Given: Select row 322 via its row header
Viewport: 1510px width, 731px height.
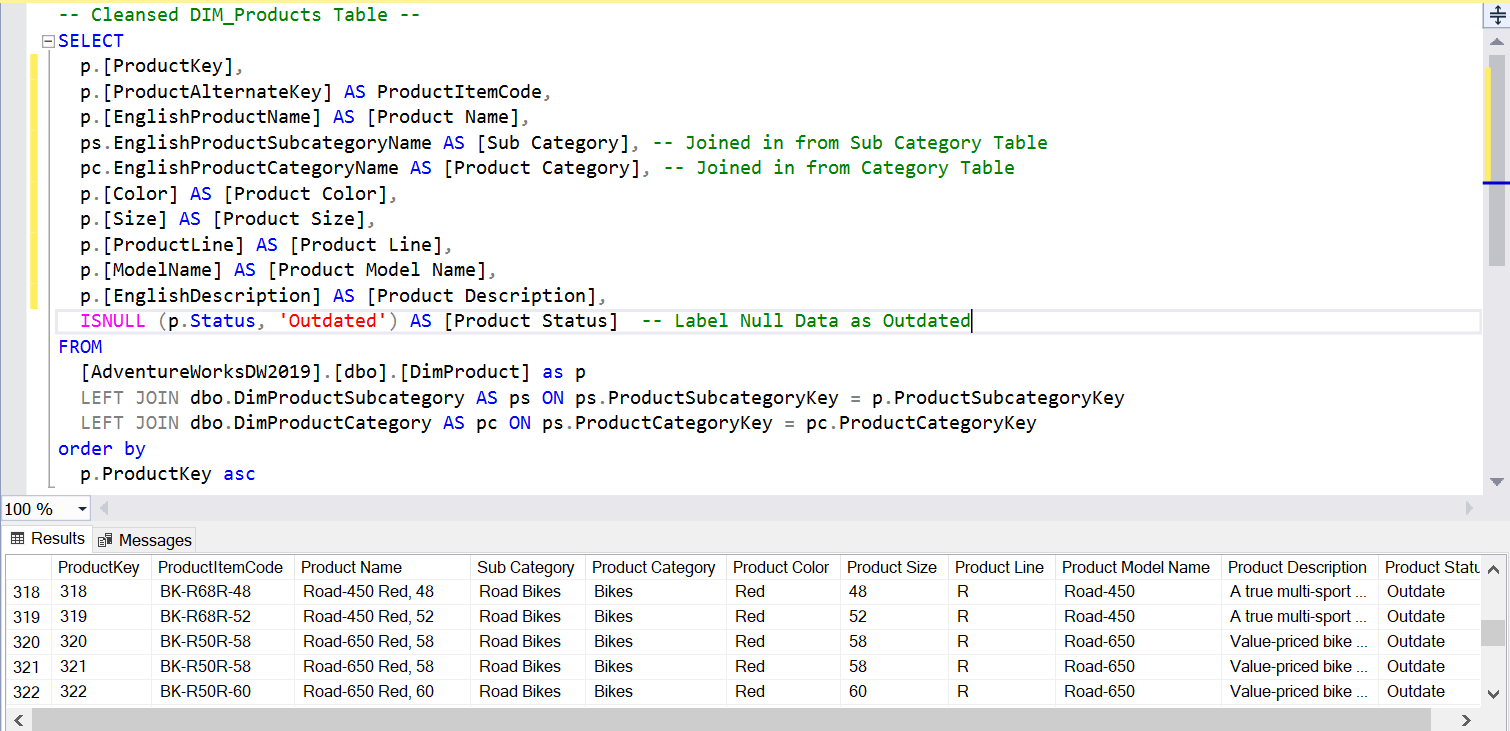Looking at the screenshot, I should pos(28,692).
